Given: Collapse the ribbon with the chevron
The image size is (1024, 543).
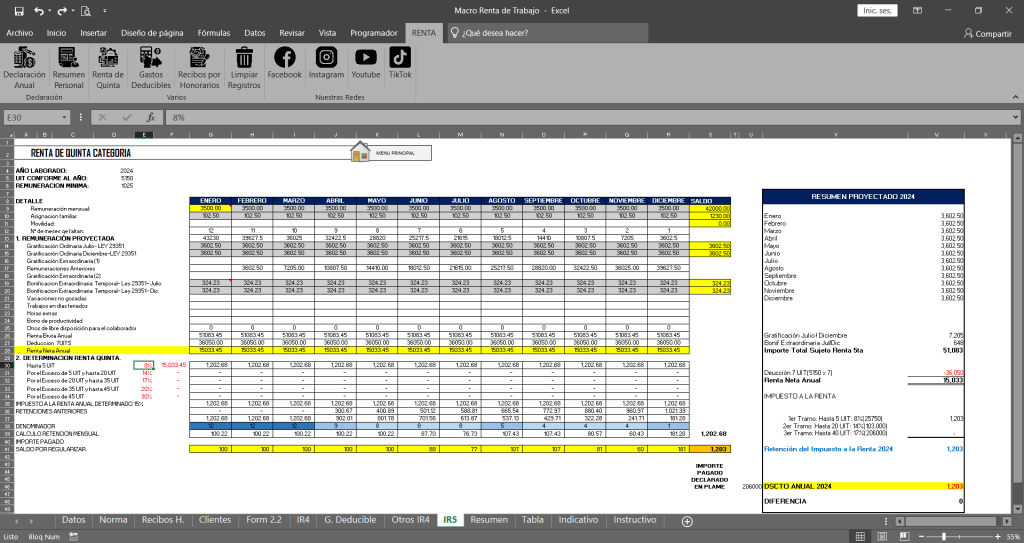Looking at the screenshot, I should point(1016,97).
